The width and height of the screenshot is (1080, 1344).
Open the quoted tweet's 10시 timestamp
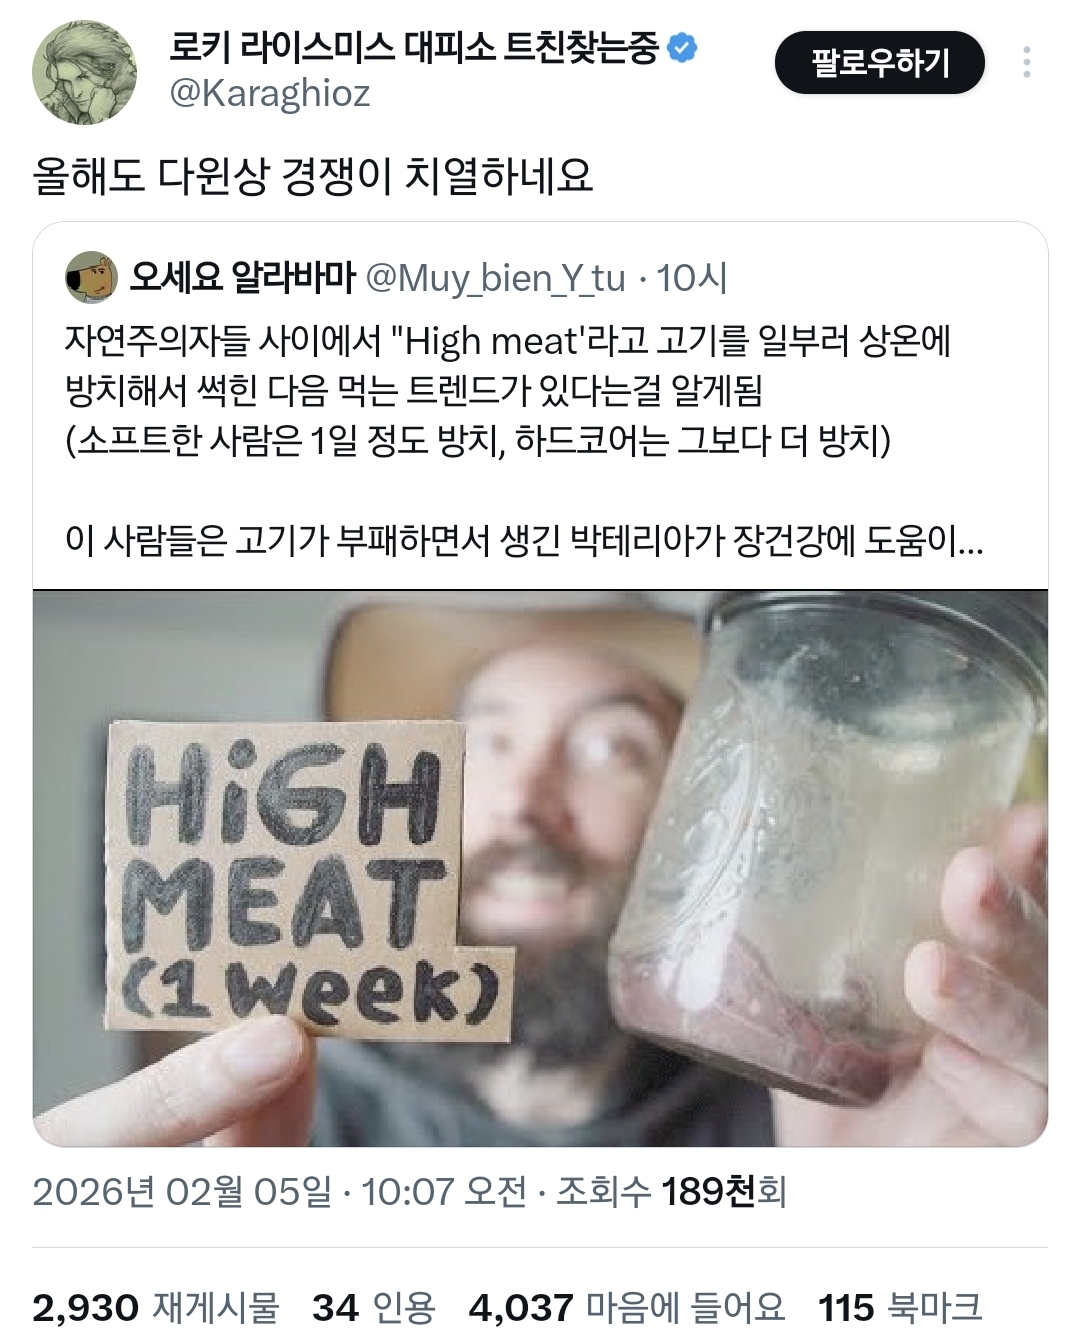pyautogui.click(x=692, y=277)
